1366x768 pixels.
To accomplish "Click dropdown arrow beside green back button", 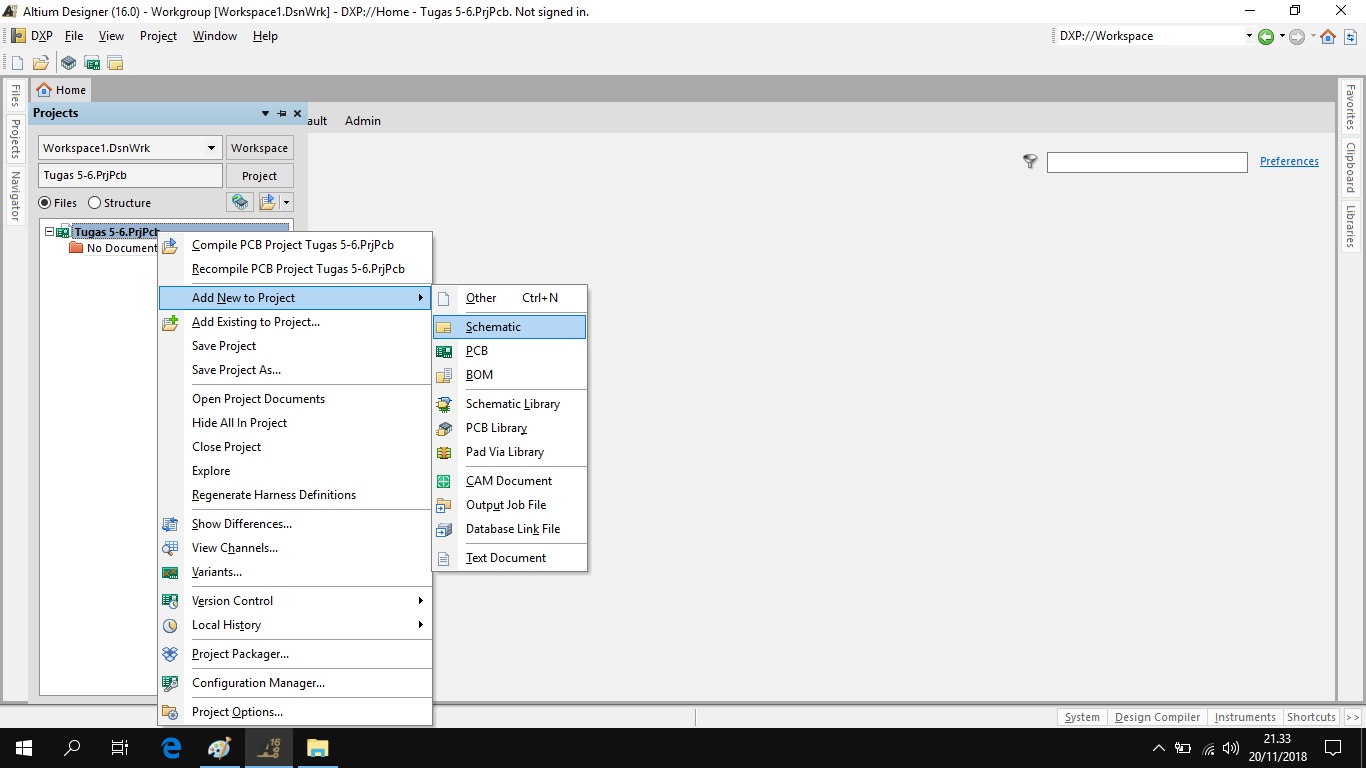I will (1281, 36).
